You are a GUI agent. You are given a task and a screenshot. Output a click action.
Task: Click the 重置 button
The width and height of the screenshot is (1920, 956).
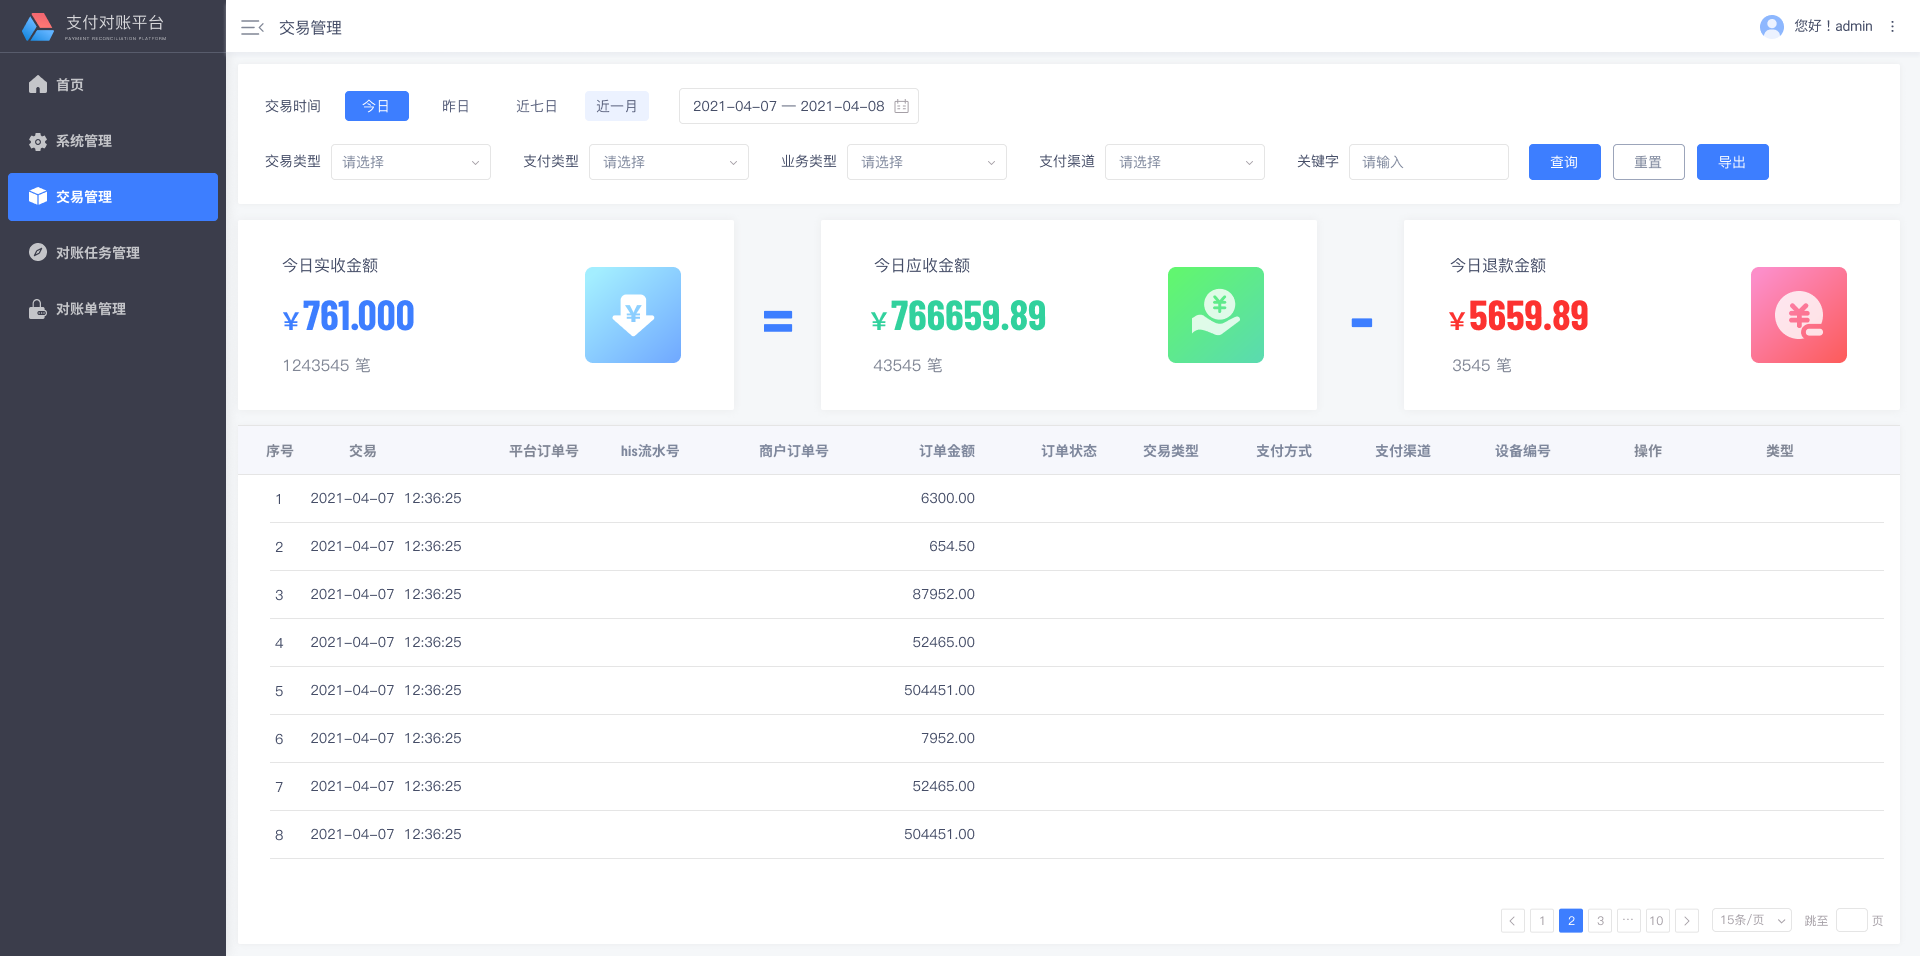1649,162
